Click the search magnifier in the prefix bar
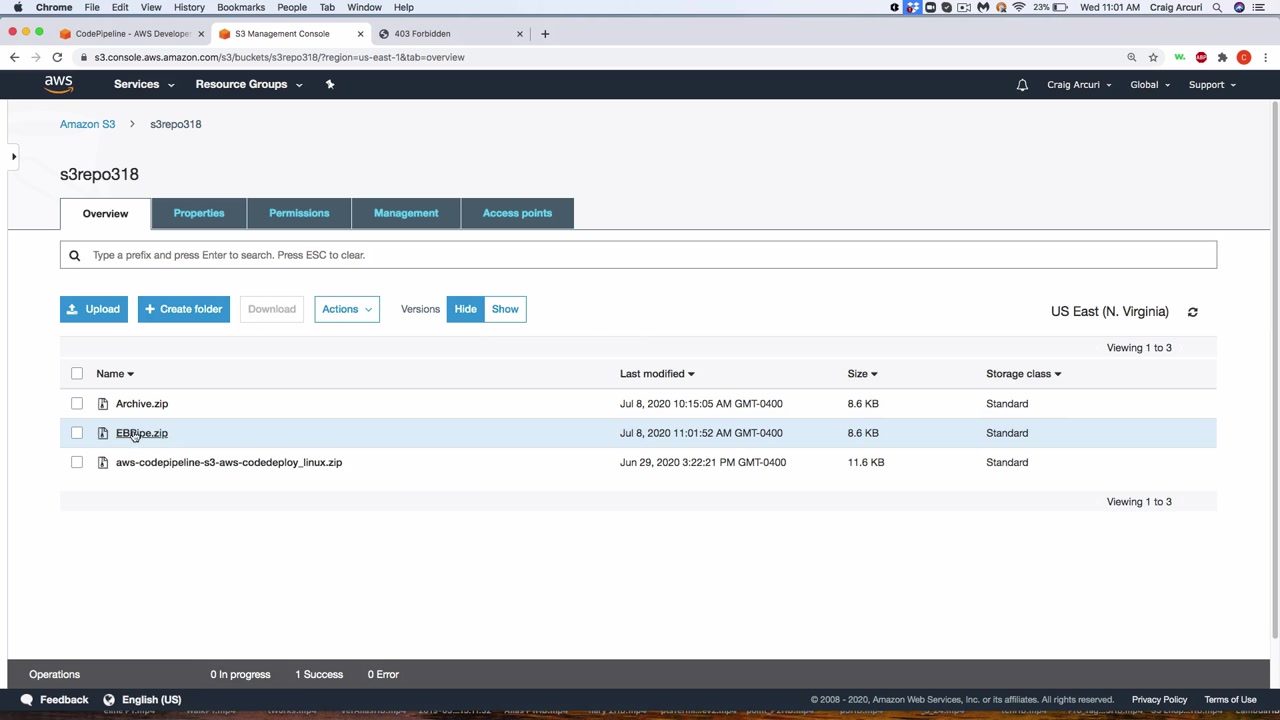 [74, 255]
